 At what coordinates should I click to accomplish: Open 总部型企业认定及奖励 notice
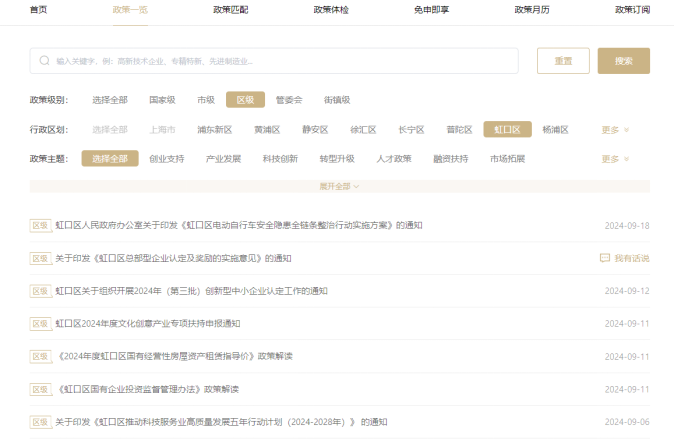tap(173, 258)
